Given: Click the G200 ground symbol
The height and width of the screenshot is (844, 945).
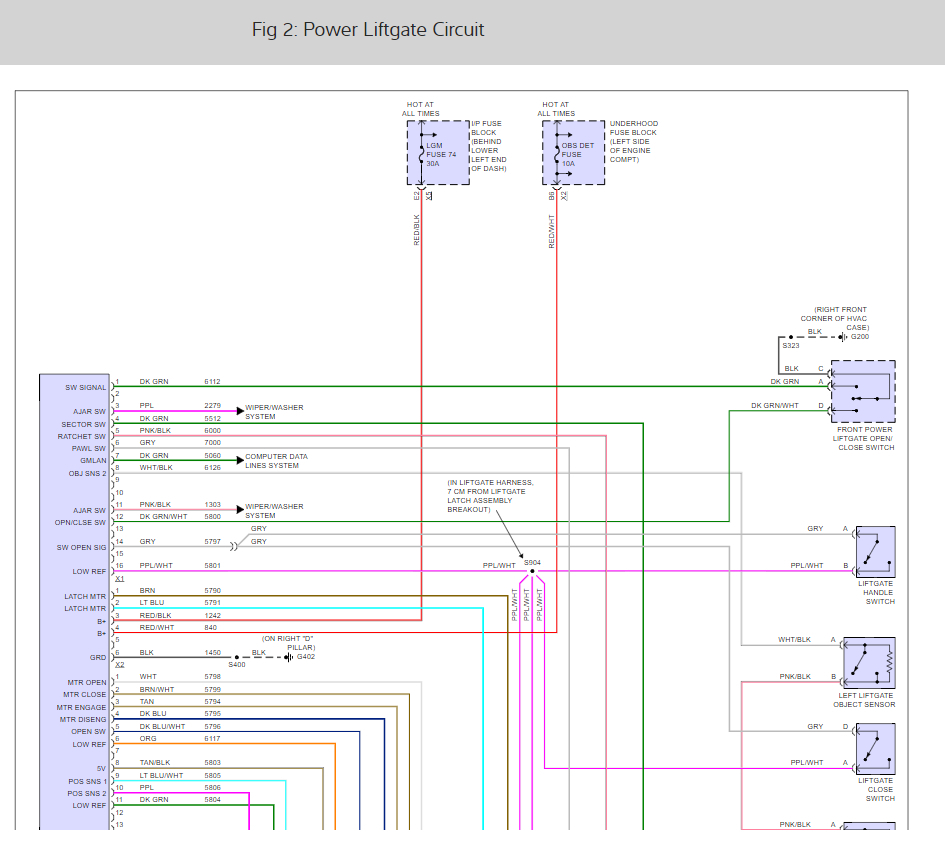Looking at the screenshot, I should pyautogui.click(x=842, y=338).
